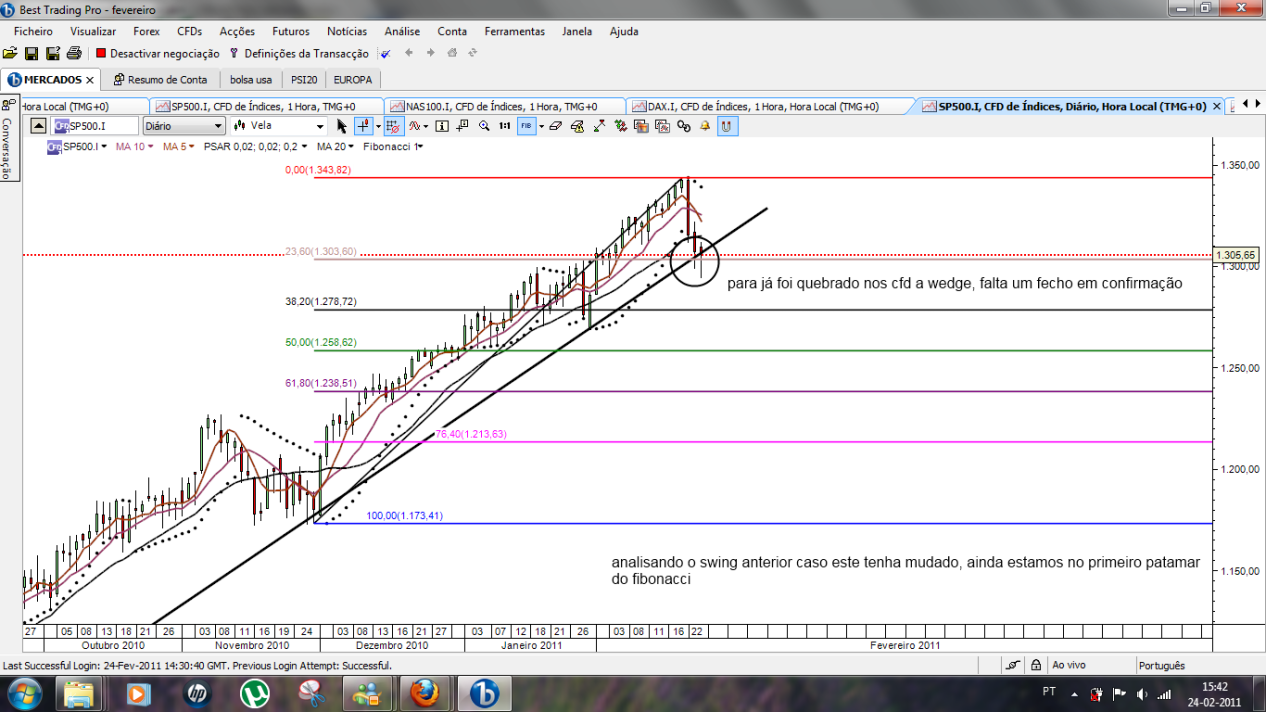Open the Diário timeframe dropdown
Screen dimensions: 1266x712
[184, 126]
